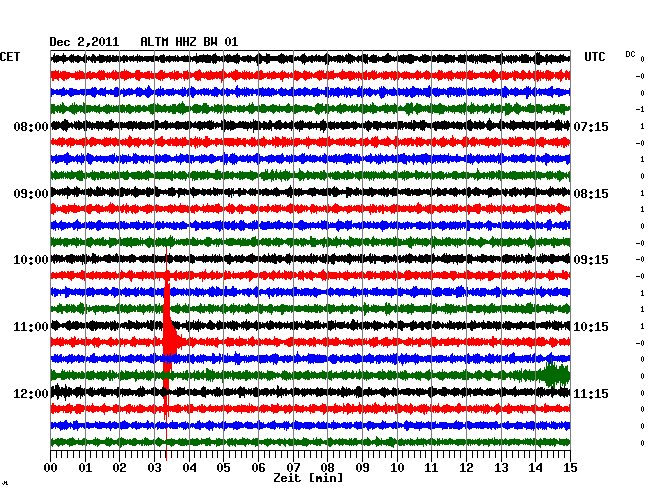Select the '08:00' CET time label
The image size is (650, 494).
coord(31,126)
